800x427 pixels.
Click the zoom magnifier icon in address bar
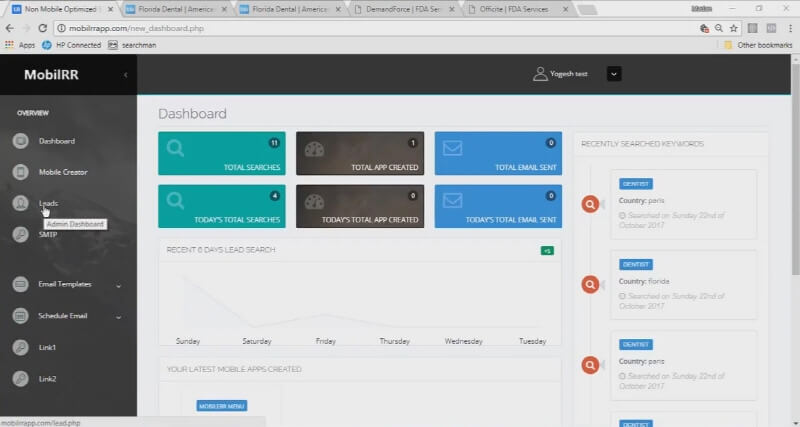(x=719, y=29)
